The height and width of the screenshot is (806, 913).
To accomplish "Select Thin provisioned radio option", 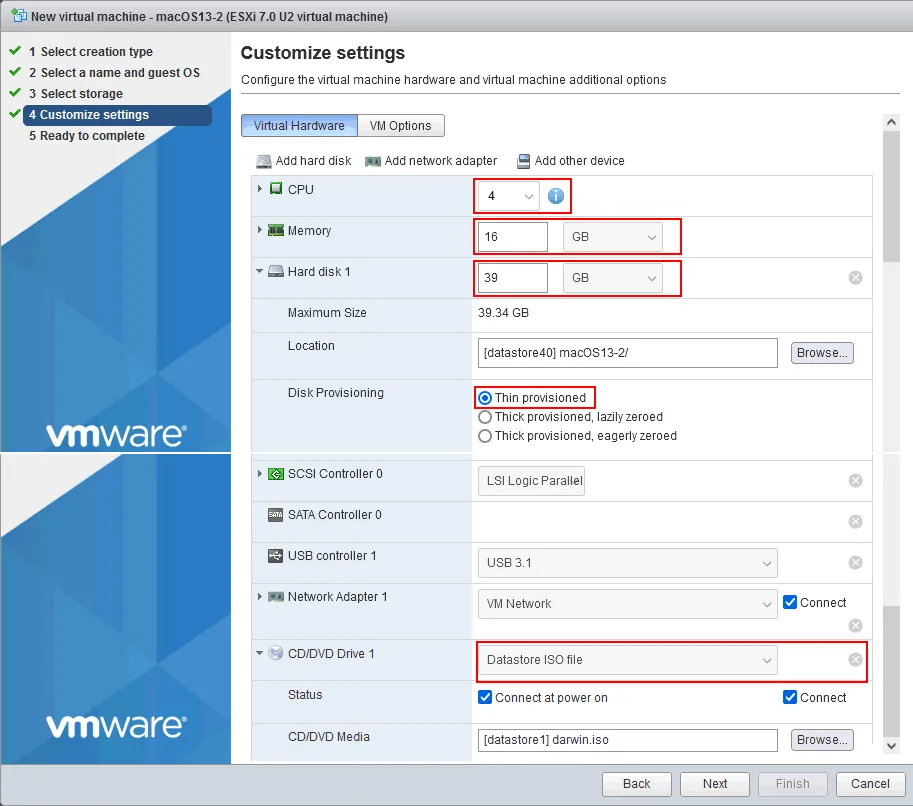I will (x=485, y=398).
